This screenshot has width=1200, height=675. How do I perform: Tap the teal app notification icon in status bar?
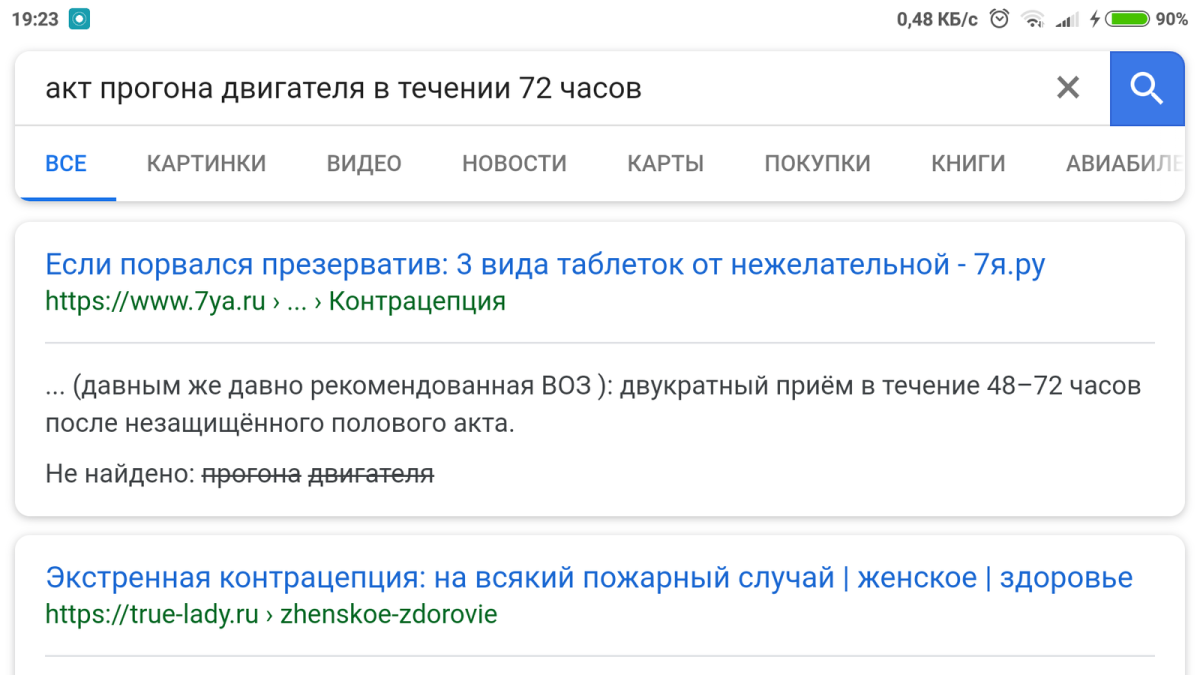tap(79, 18)
